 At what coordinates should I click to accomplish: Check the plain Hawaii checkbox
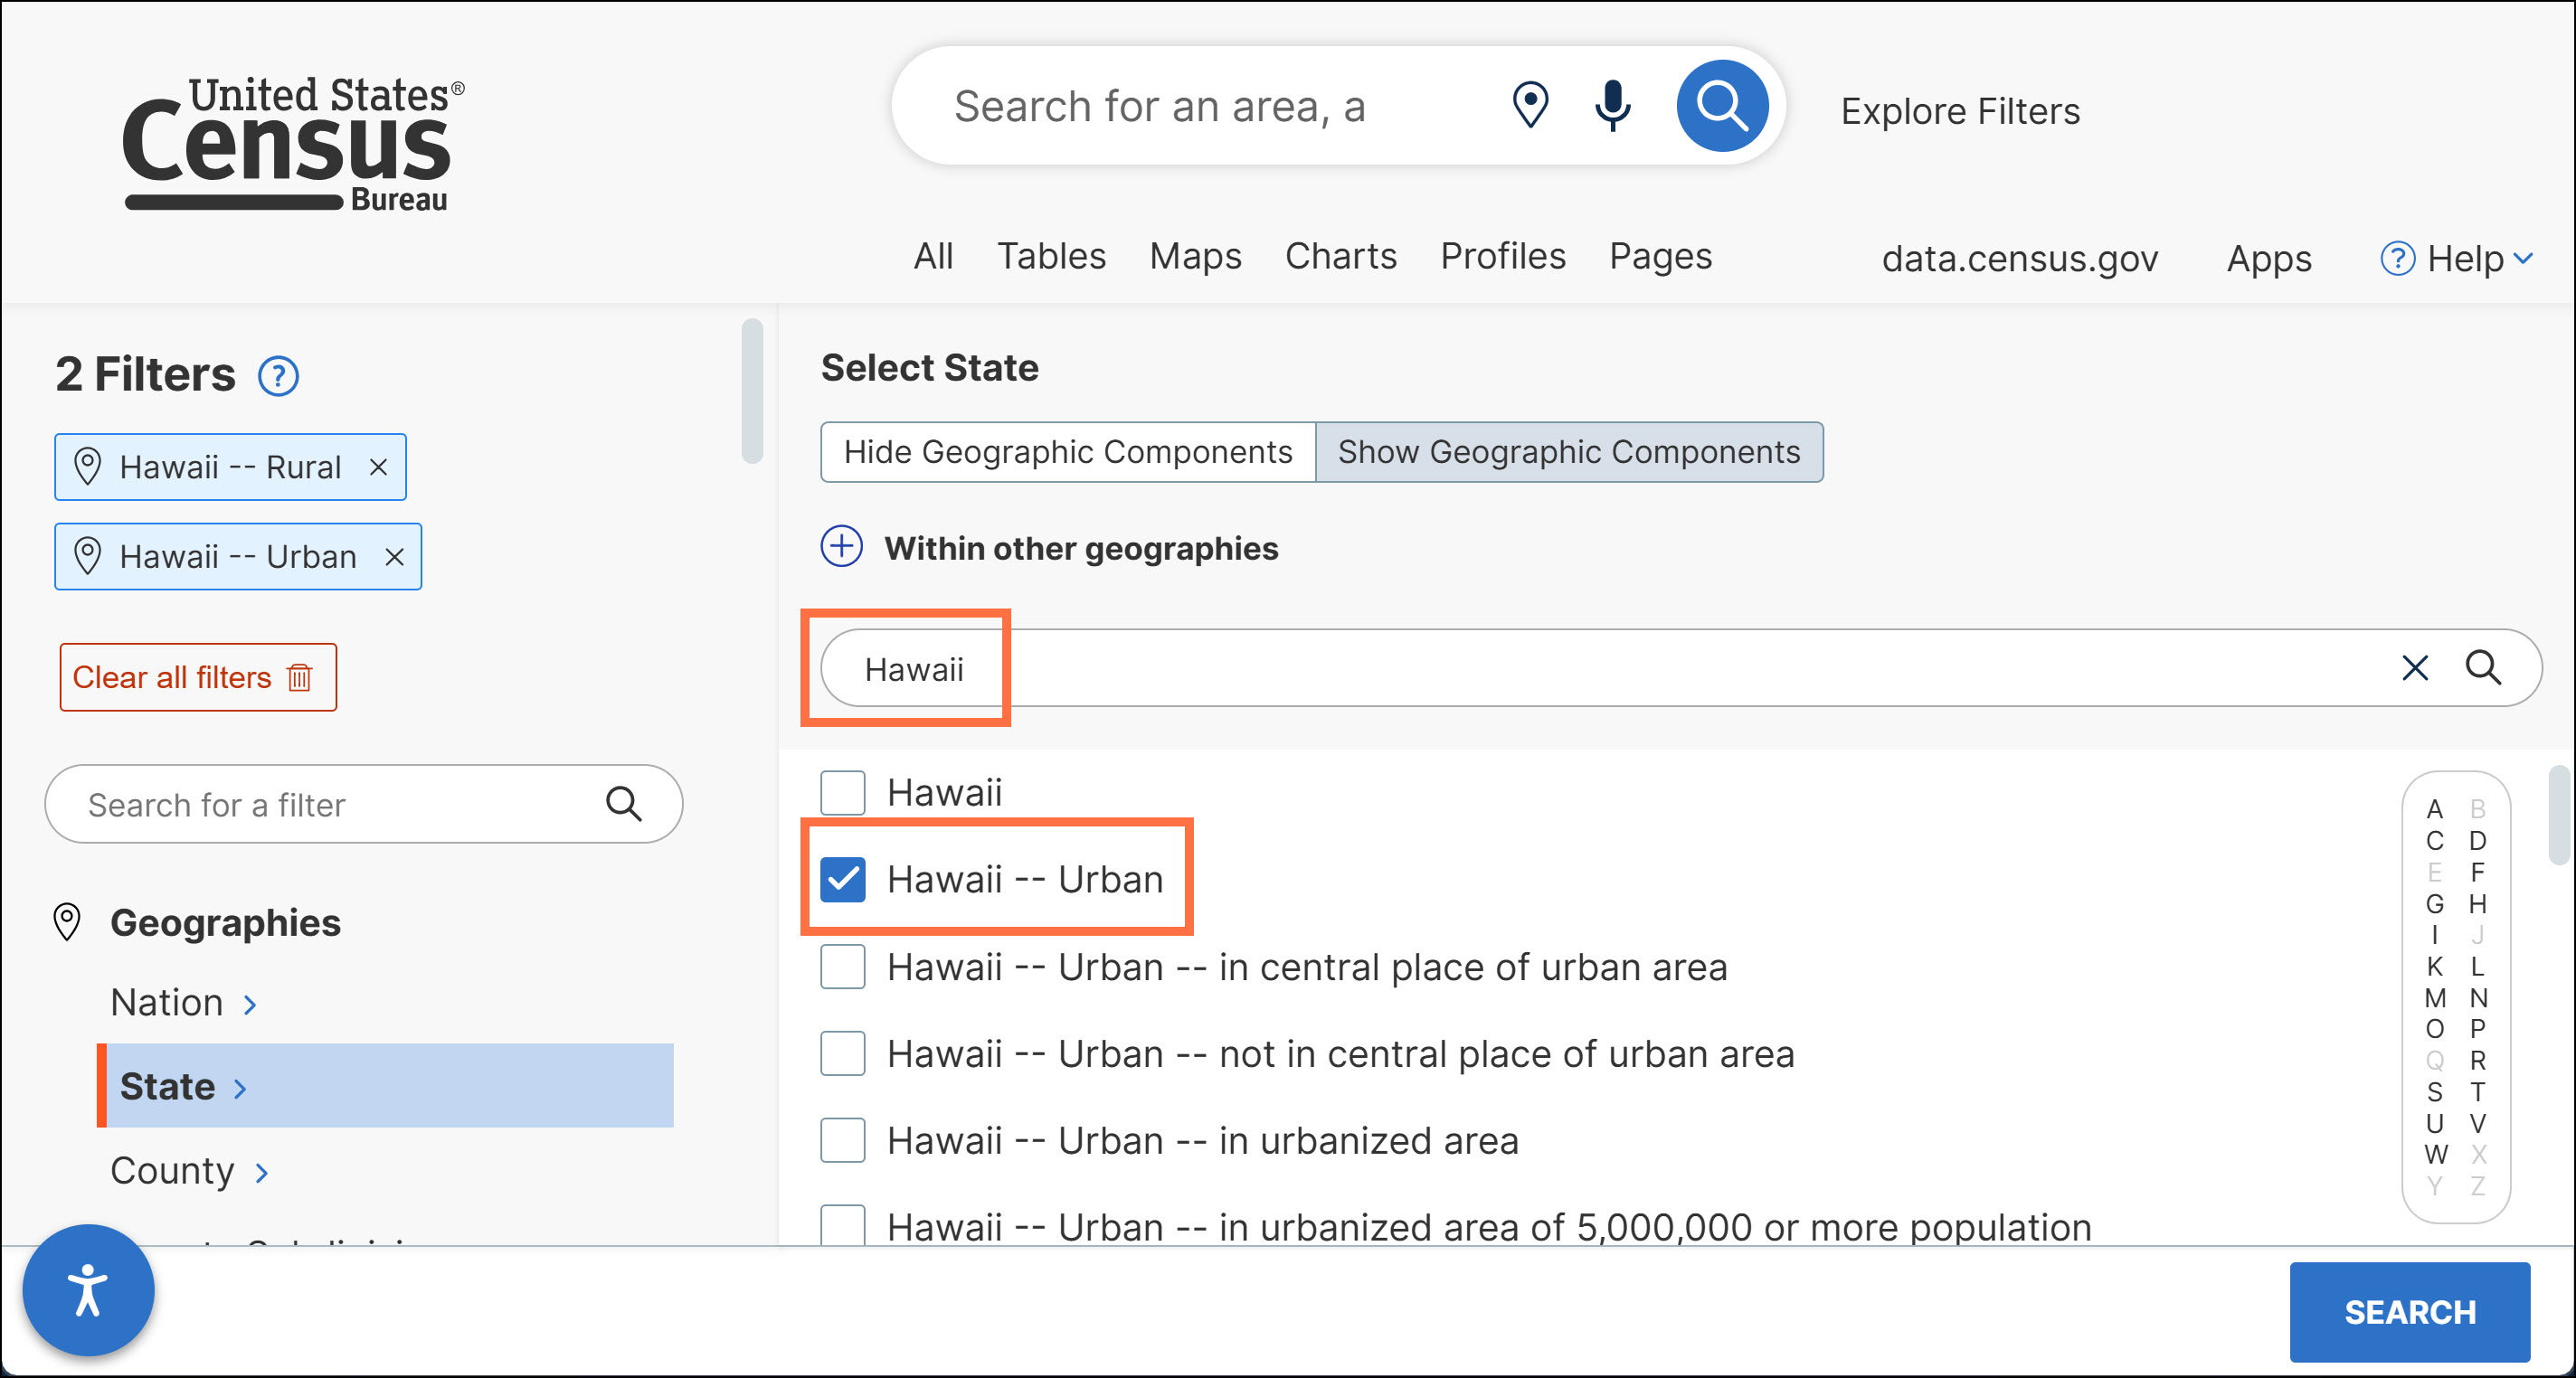click(842, 793)
